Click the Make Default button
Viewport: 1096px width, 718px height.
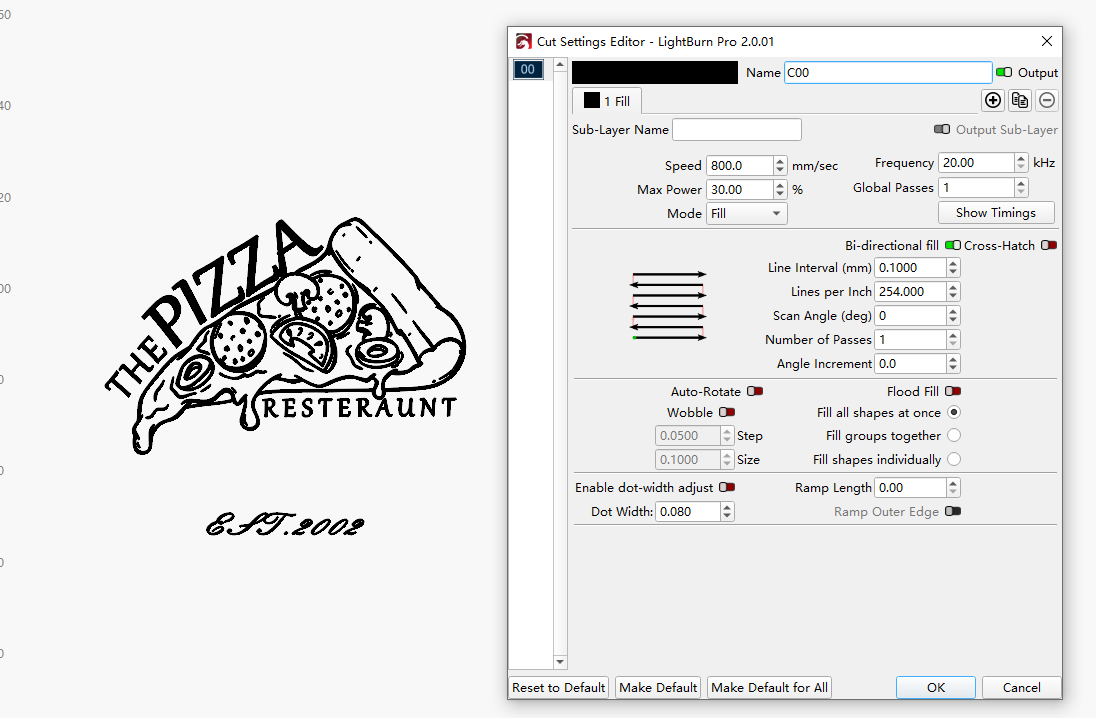click(658, 687)
